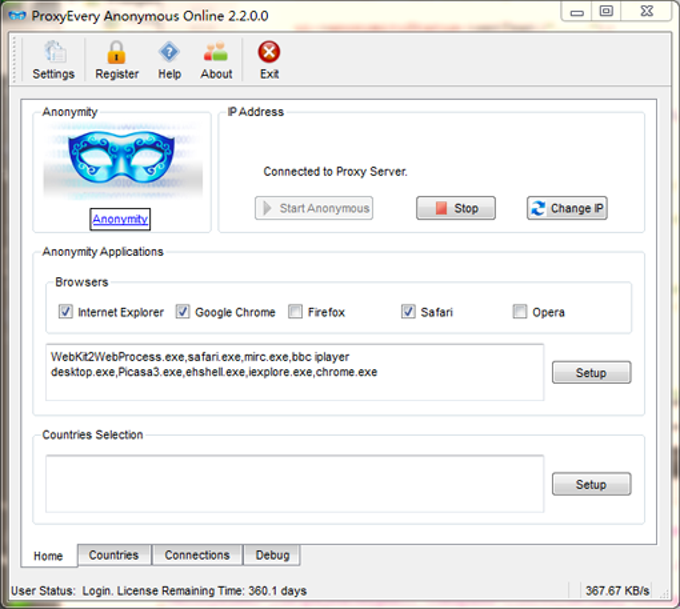Maximize the ProxyEvery window

(606, 12)
